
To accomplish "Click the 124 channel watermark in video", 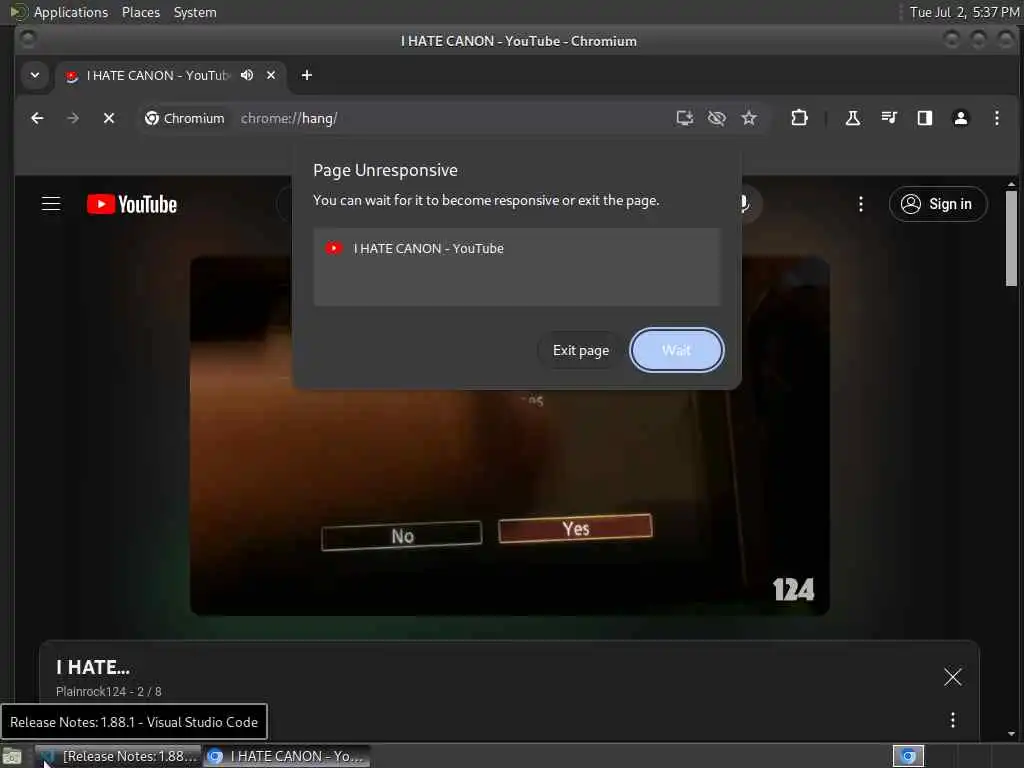I will tap(793, 590).
